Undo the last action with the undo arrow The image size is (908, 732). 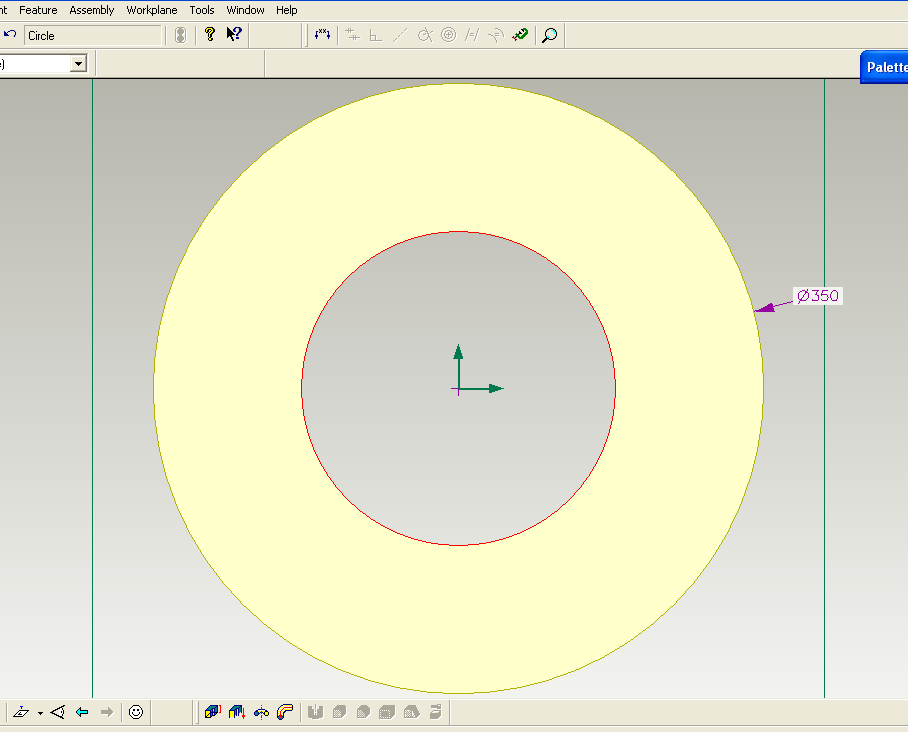pyautogui.click(x=10, y=35)
